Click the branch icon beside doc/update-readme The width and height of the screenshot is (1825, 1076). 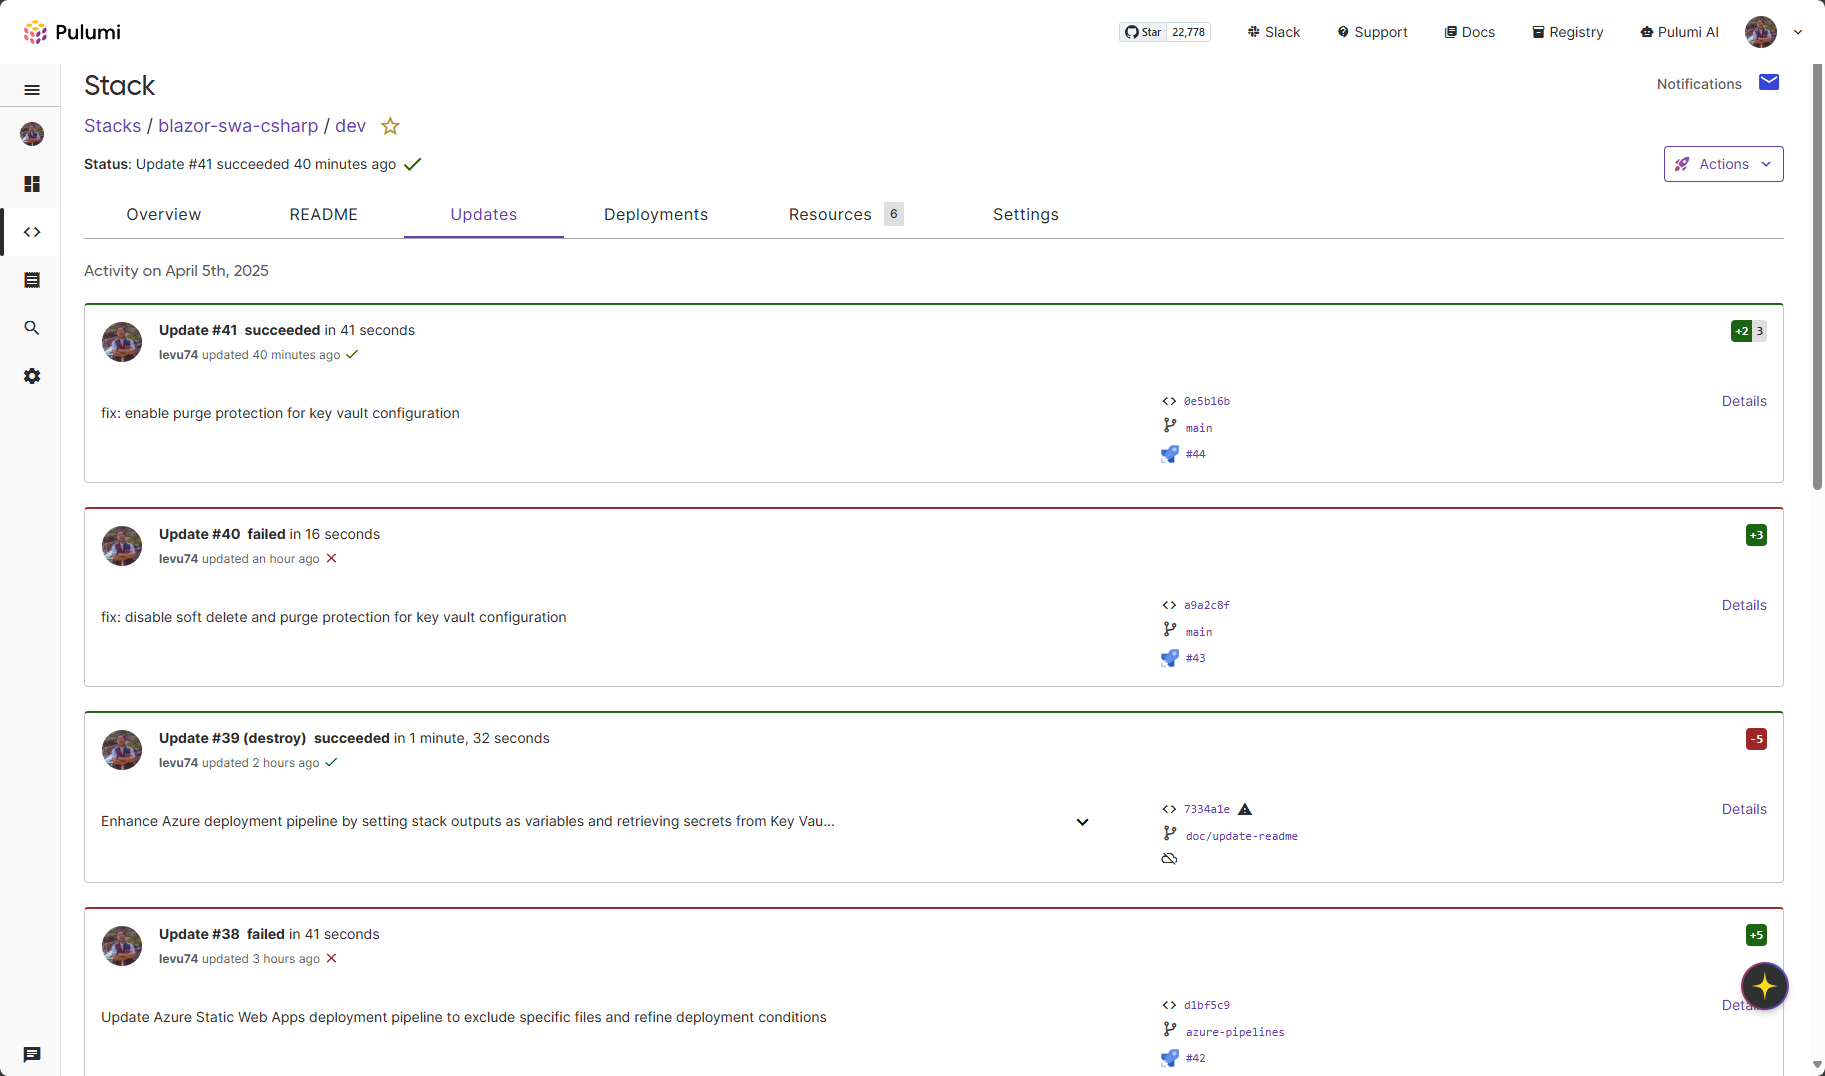coord(1169,834)
